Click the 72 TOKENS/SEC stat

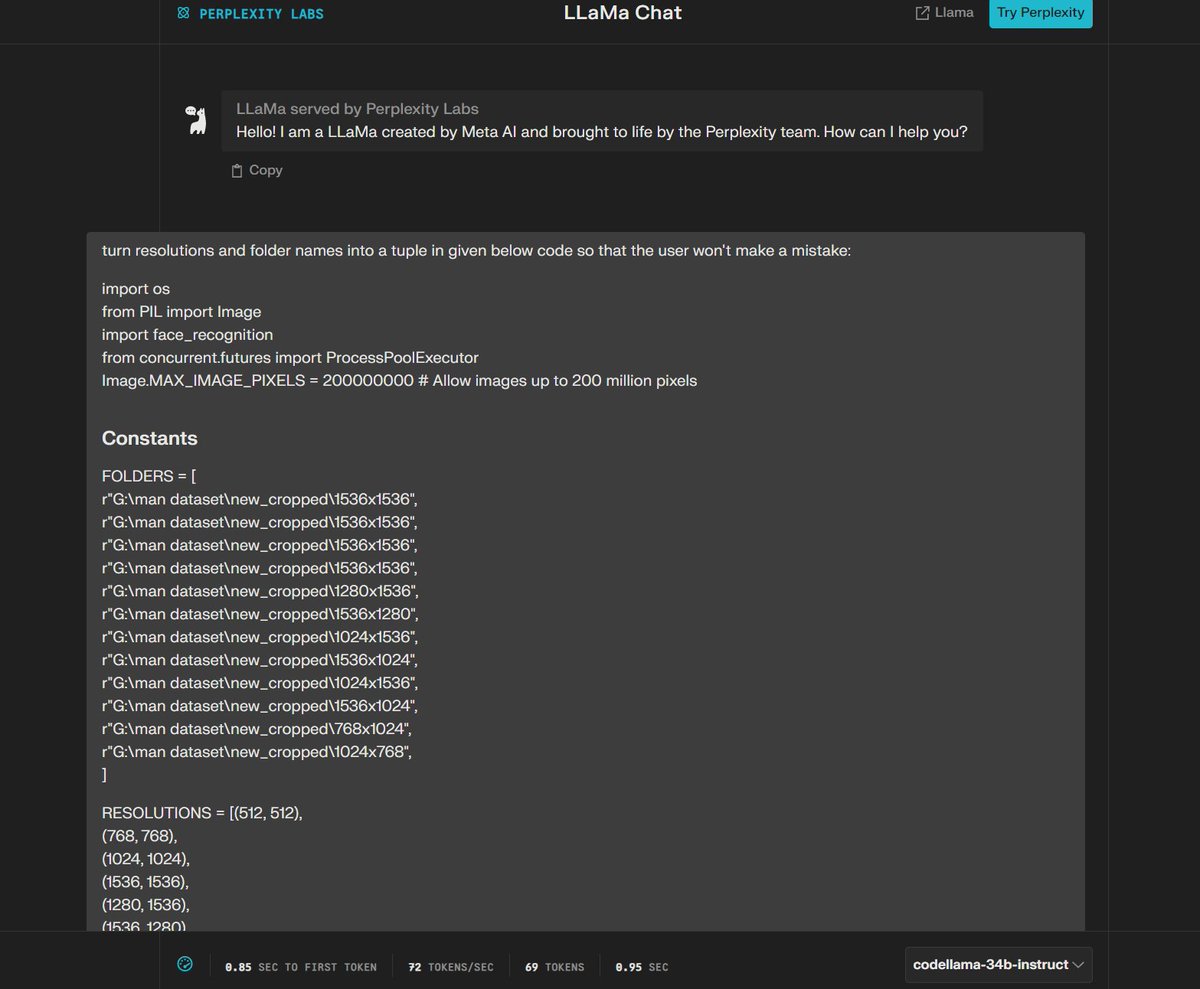coord(450,967)
